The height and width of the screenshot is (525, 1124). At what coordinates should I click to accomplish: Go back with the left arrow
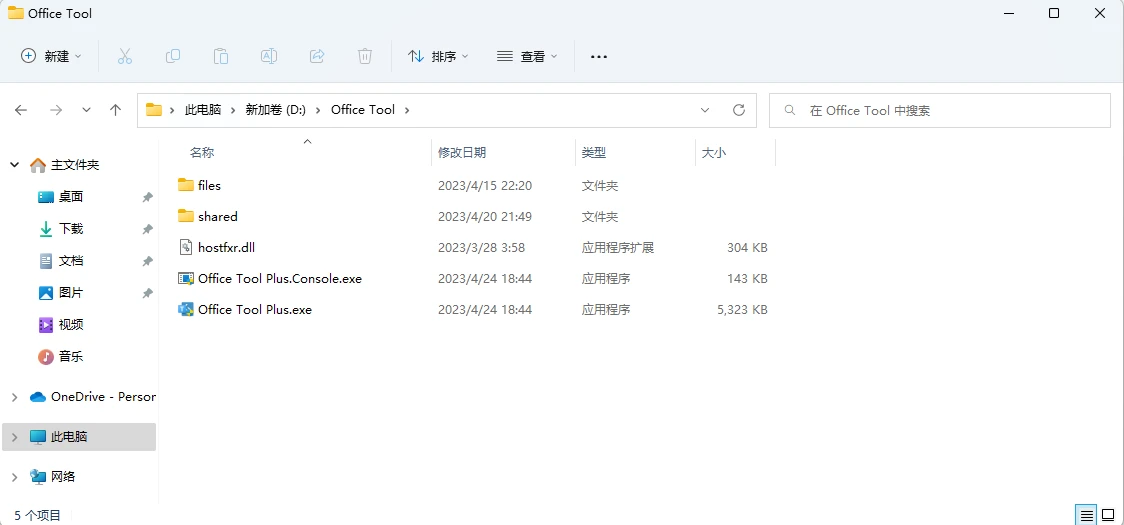pyautogui.click(x=21, y=110)
